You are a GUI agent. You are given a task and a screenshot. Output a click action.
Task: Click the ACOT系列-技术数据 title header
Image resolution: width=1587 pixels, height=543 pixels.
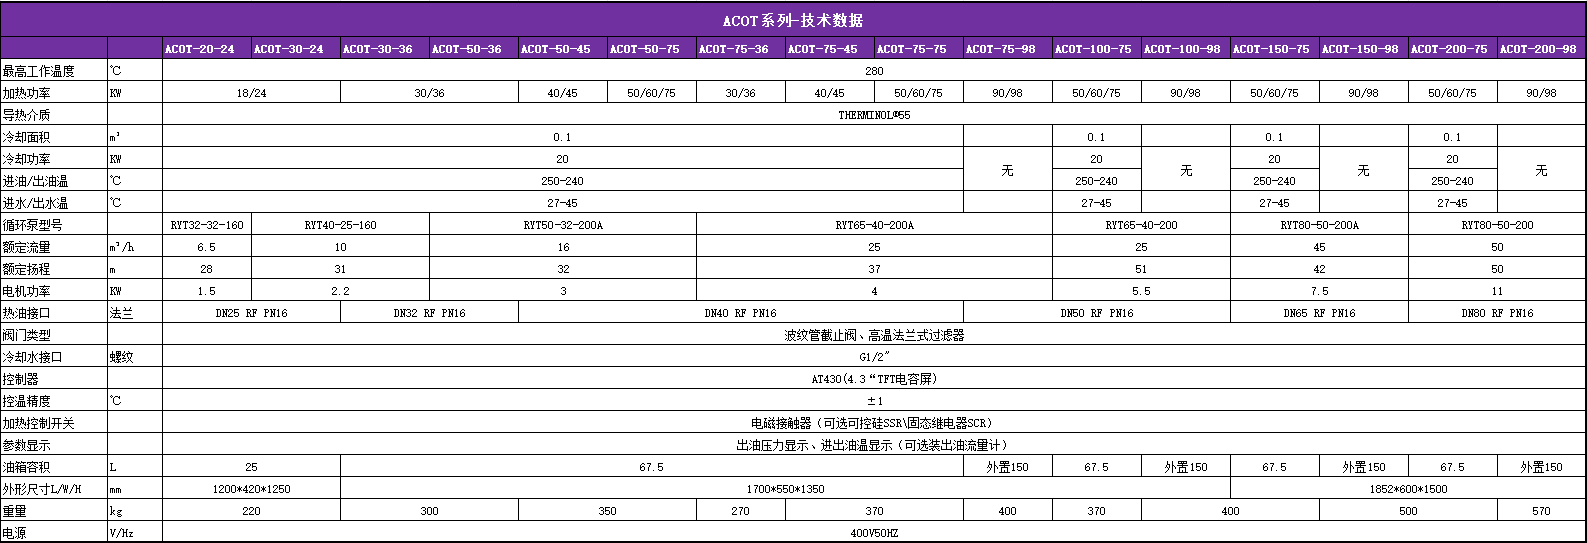(x=793, y=20)
